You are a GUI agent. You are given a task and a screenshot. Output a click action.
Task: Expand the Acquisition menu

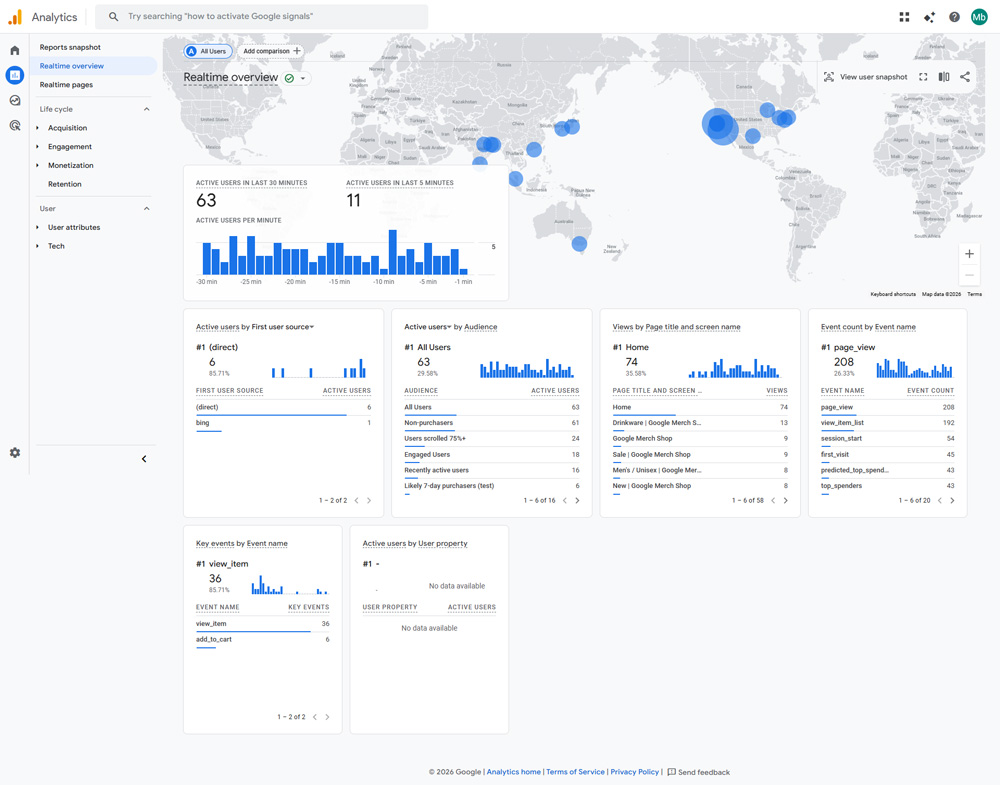pos(37,128)
